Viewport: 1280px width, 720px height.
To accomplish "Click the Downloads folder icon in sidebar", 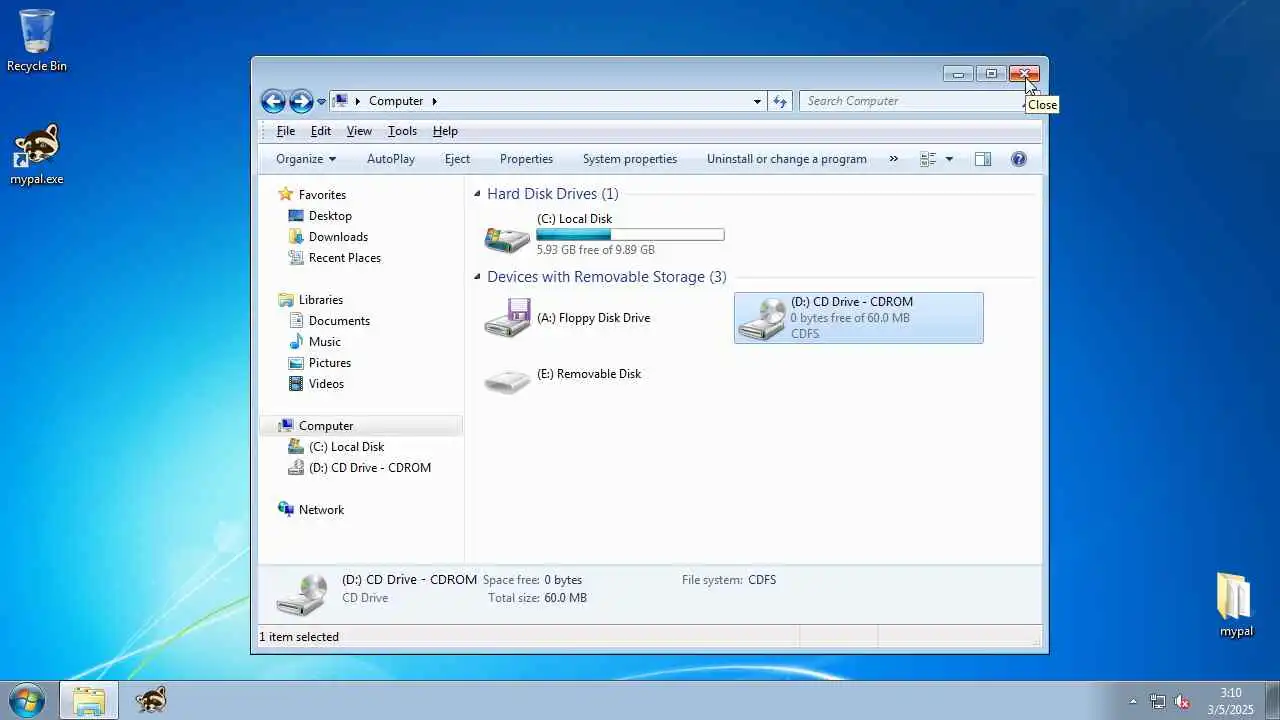I will coord(296,237).
